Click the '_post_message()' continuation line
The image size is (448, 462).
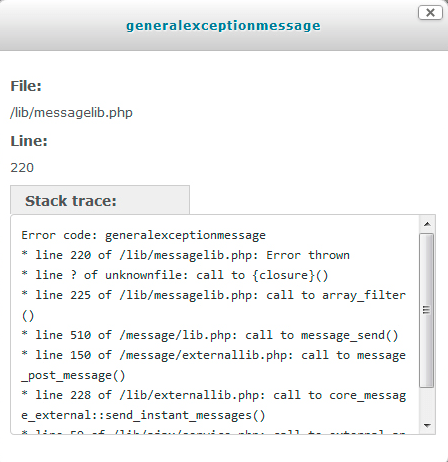click(73, 375)
